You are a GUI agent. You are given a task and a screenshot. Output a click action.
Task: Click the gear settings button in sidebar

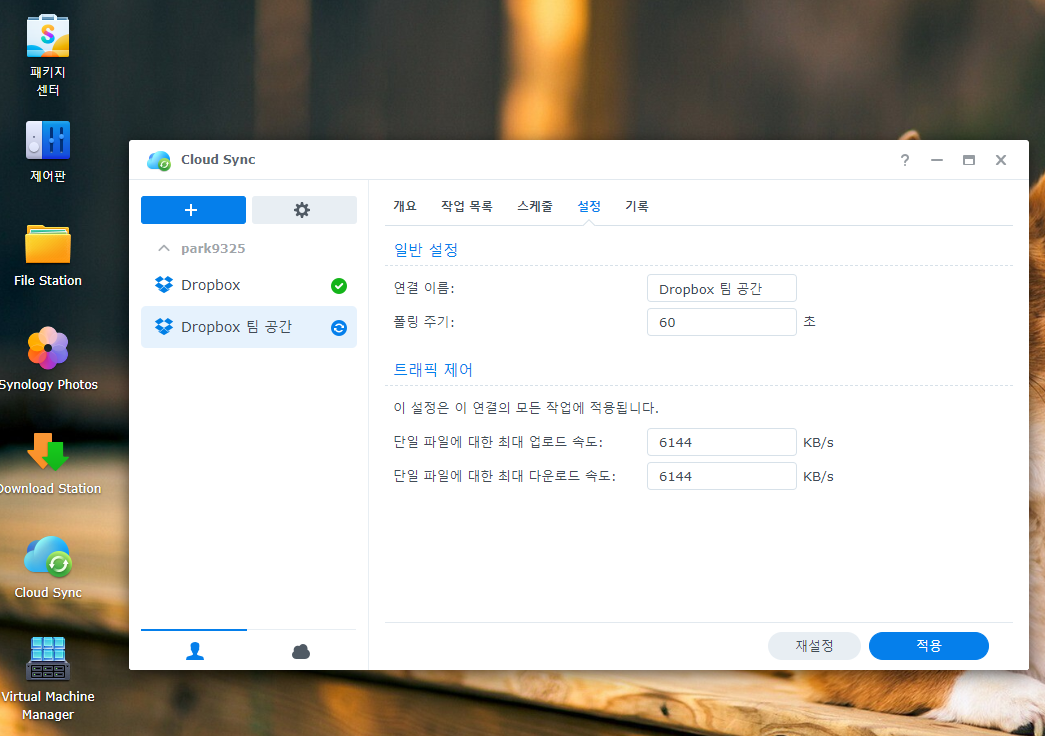pyautogui.click(x=303, y=210)
